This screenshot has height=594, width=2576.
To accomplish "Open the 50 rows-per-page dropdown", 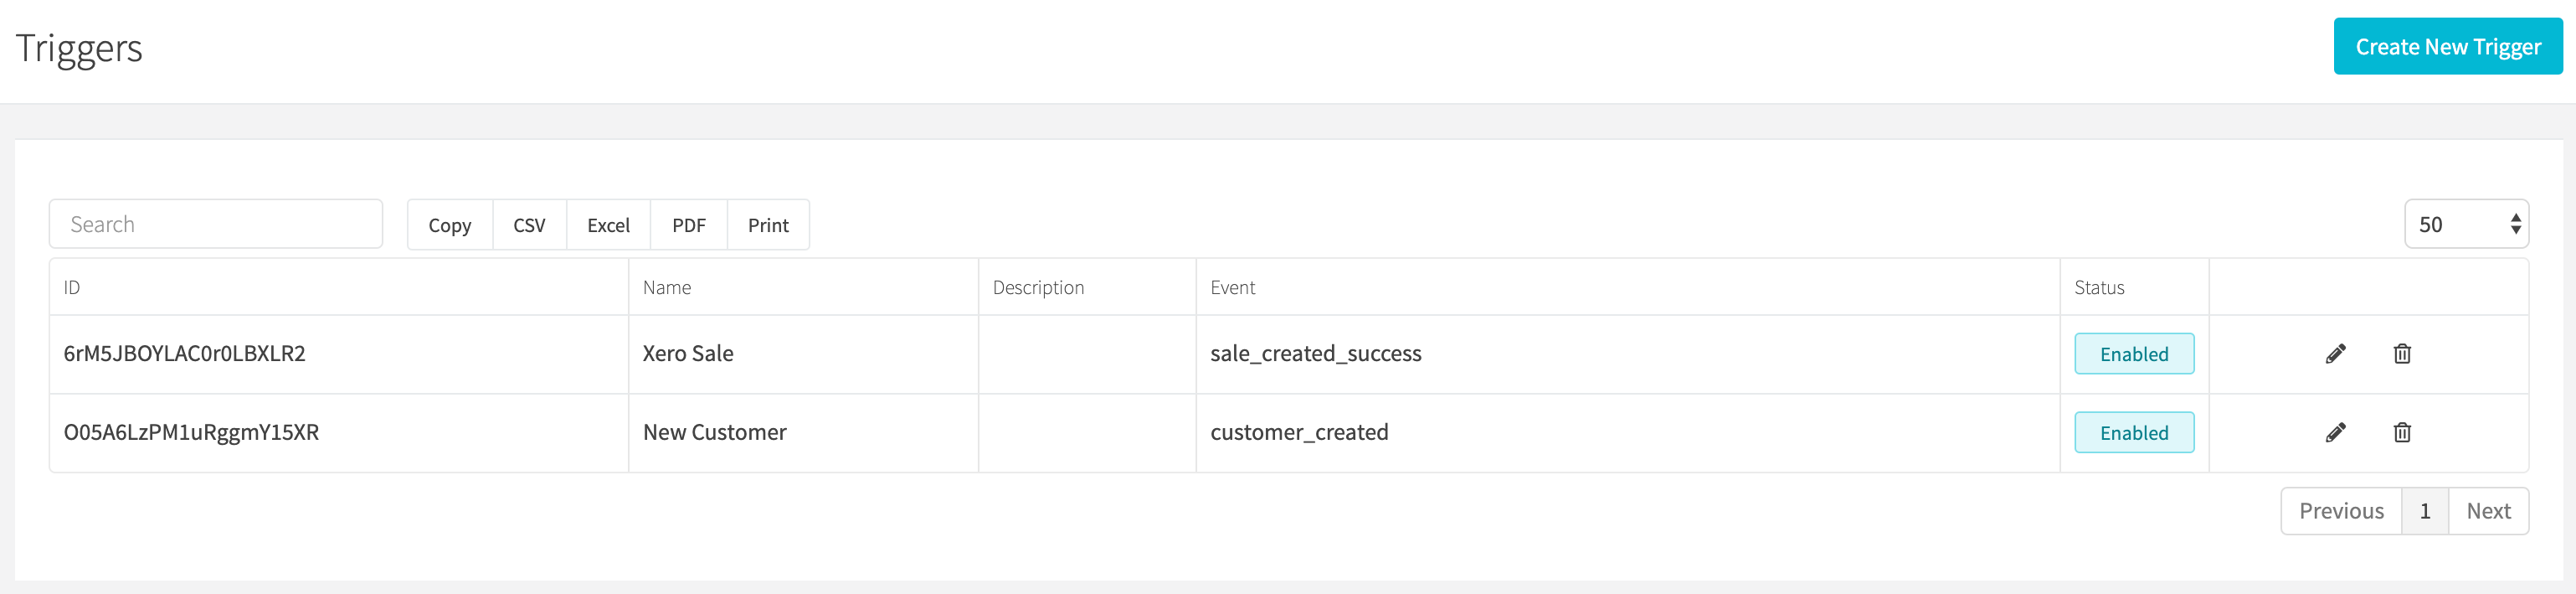I will tap(2466, 224).
